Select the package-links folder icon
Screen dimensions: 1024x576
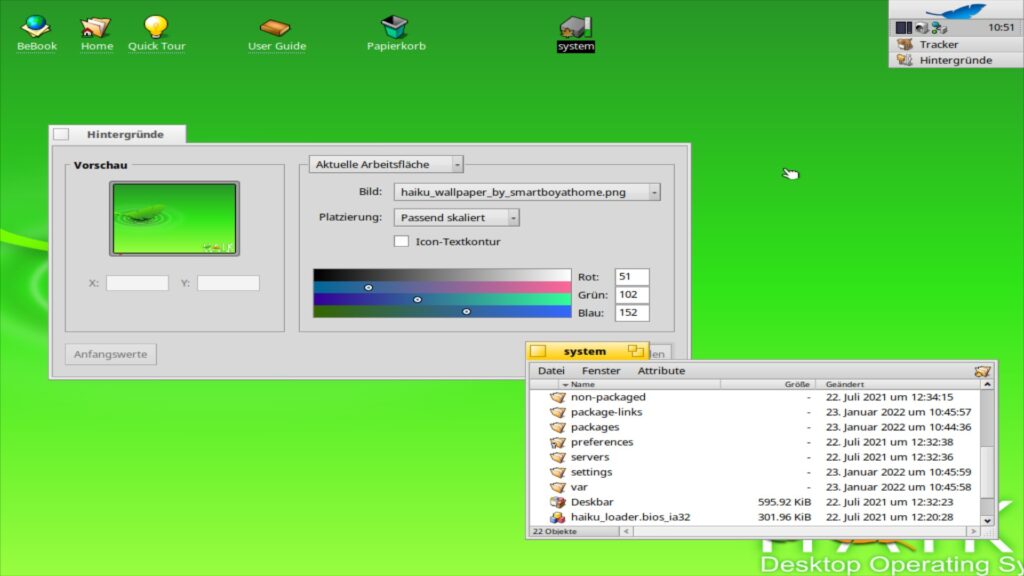tap(557, 412)
